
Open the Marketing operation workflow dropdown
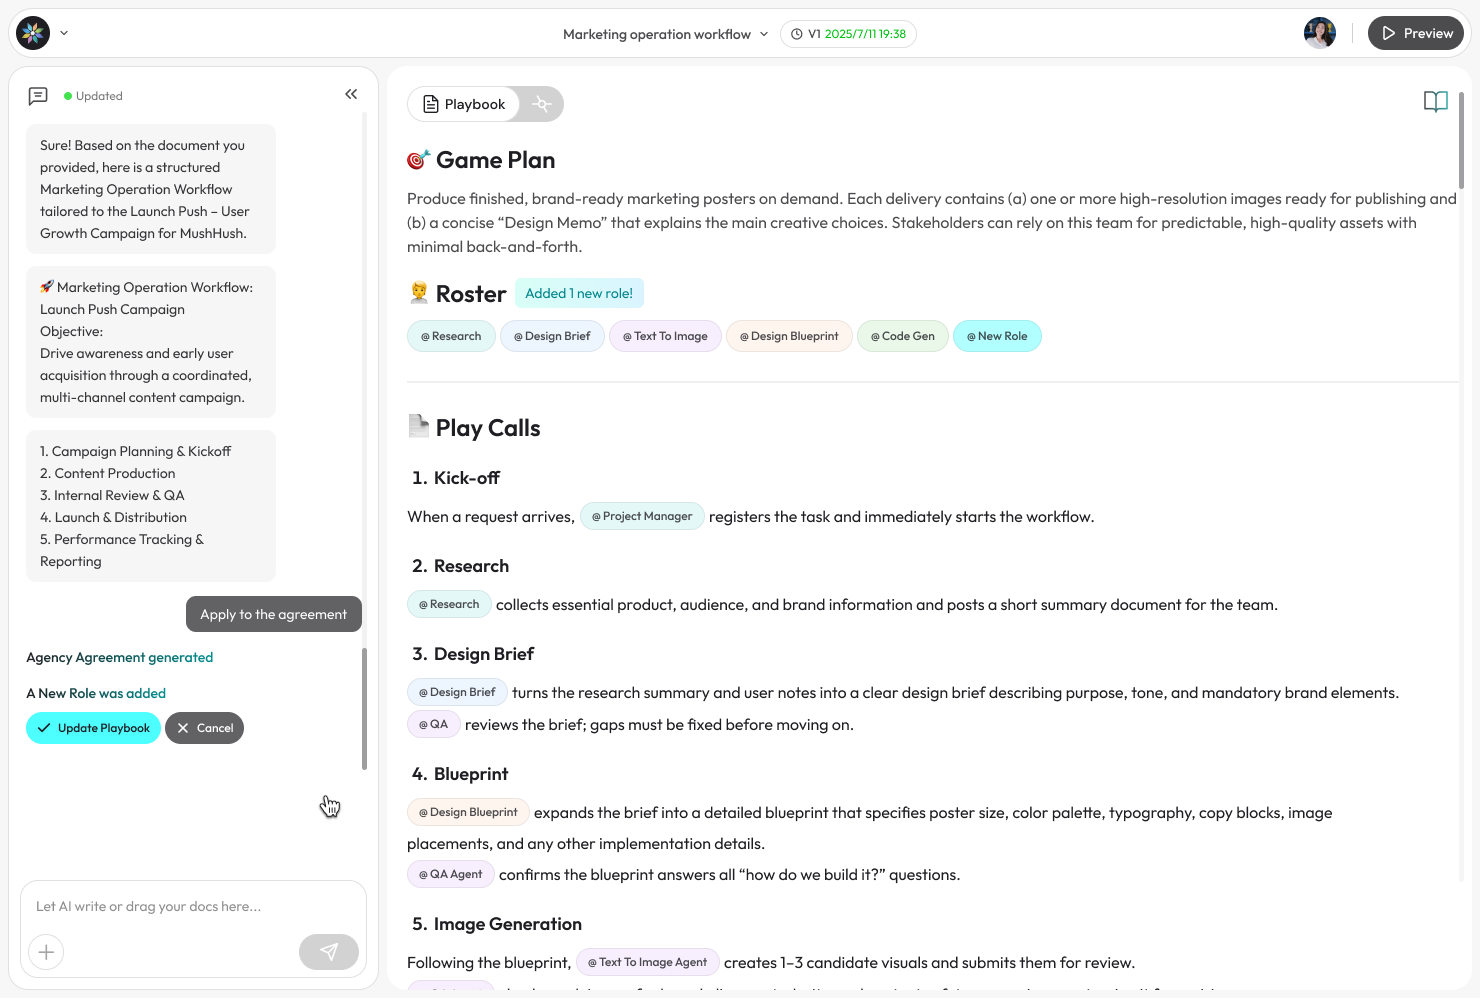[665, 34]
